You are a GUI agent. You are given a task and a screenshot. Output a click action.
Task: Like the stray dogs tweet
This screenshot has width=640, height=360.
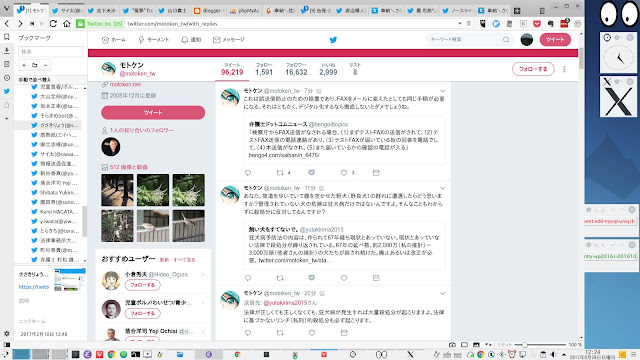(344, 278)
